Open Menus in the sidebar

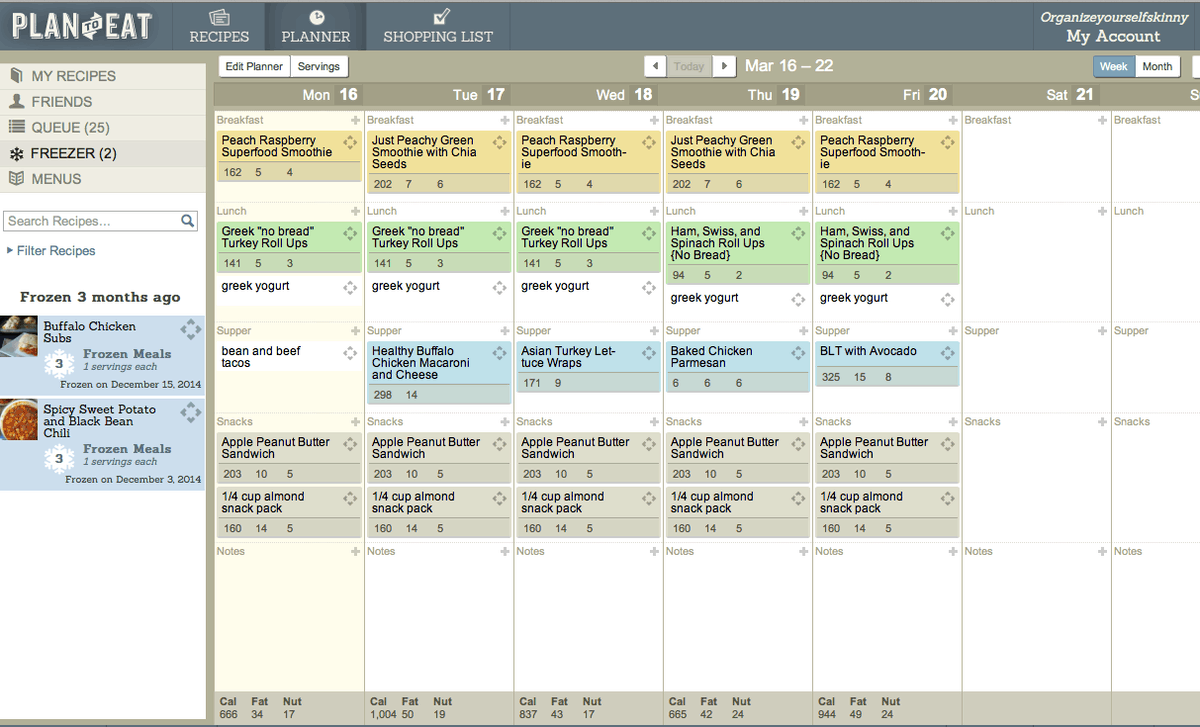[103, 180]
